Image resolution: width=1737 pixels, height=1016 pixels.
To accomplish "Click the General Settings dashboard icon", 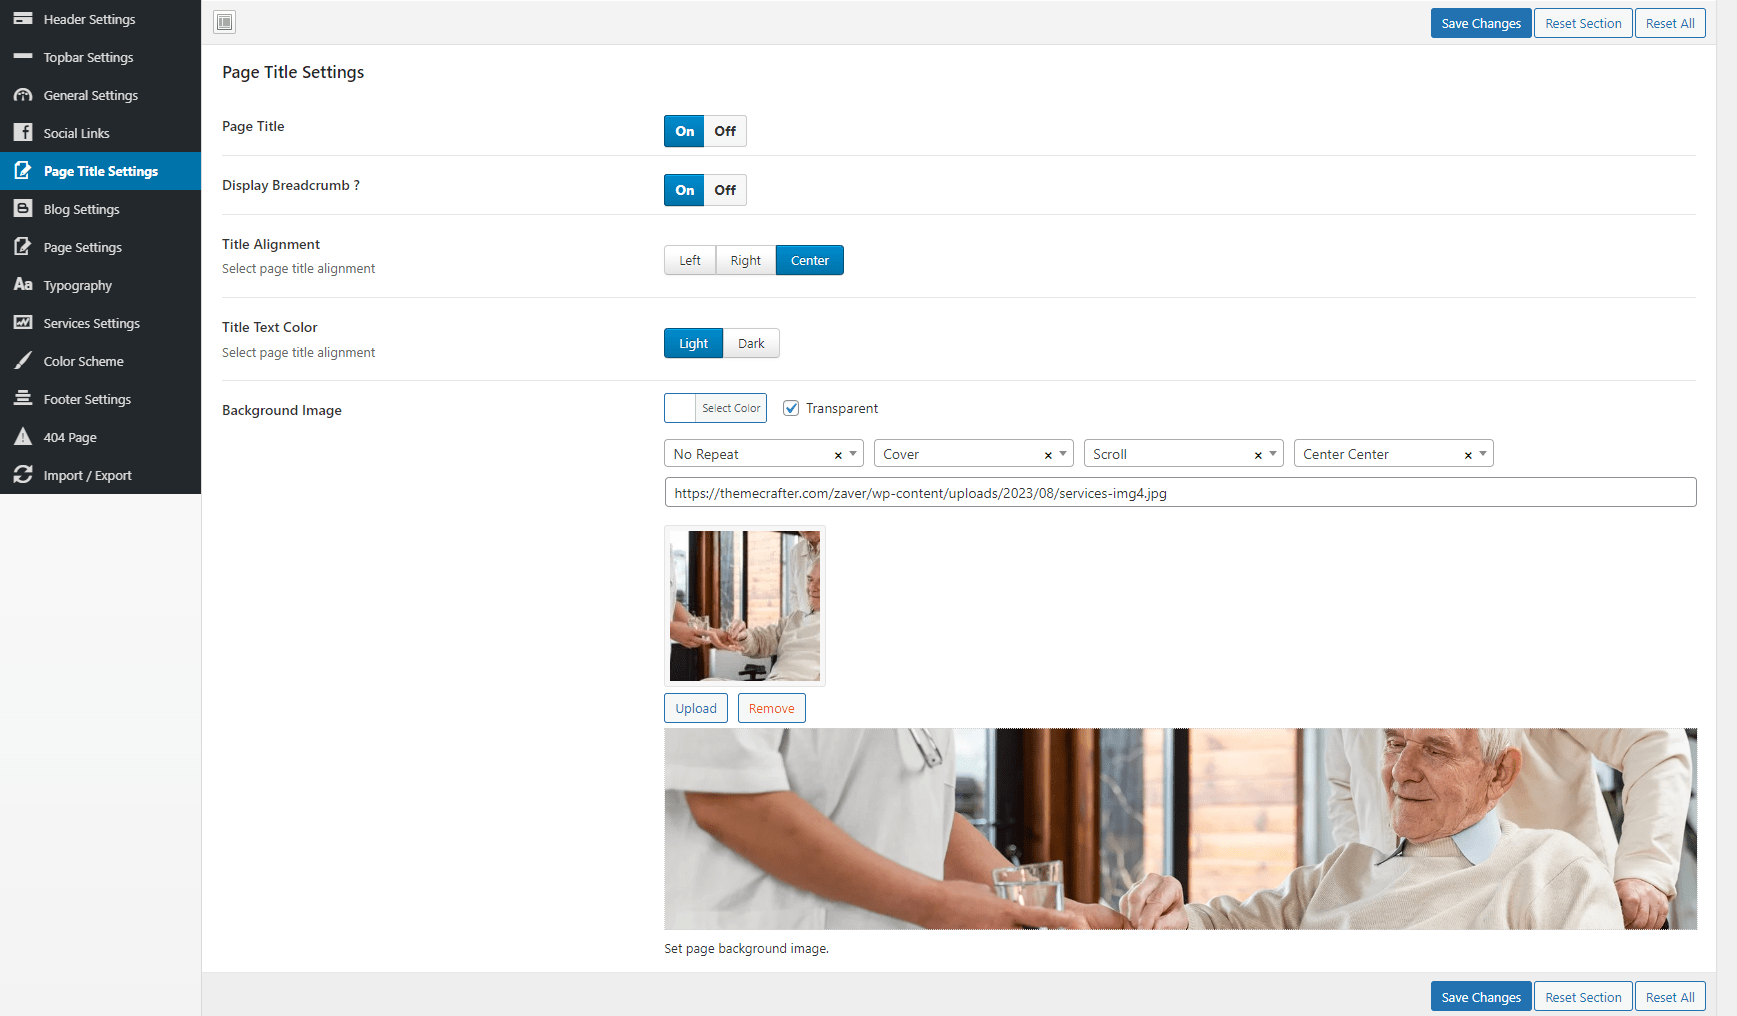I will click(23, 95).
